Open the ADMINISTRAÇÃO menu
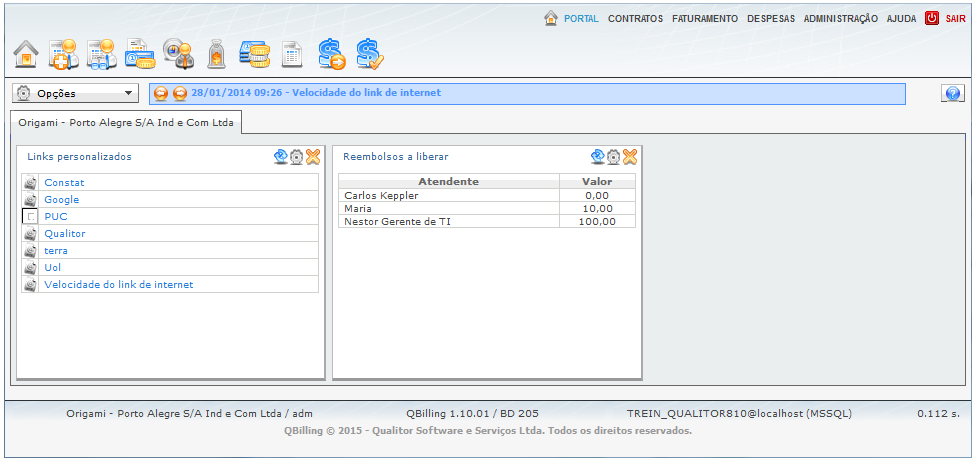 [840, 18]
